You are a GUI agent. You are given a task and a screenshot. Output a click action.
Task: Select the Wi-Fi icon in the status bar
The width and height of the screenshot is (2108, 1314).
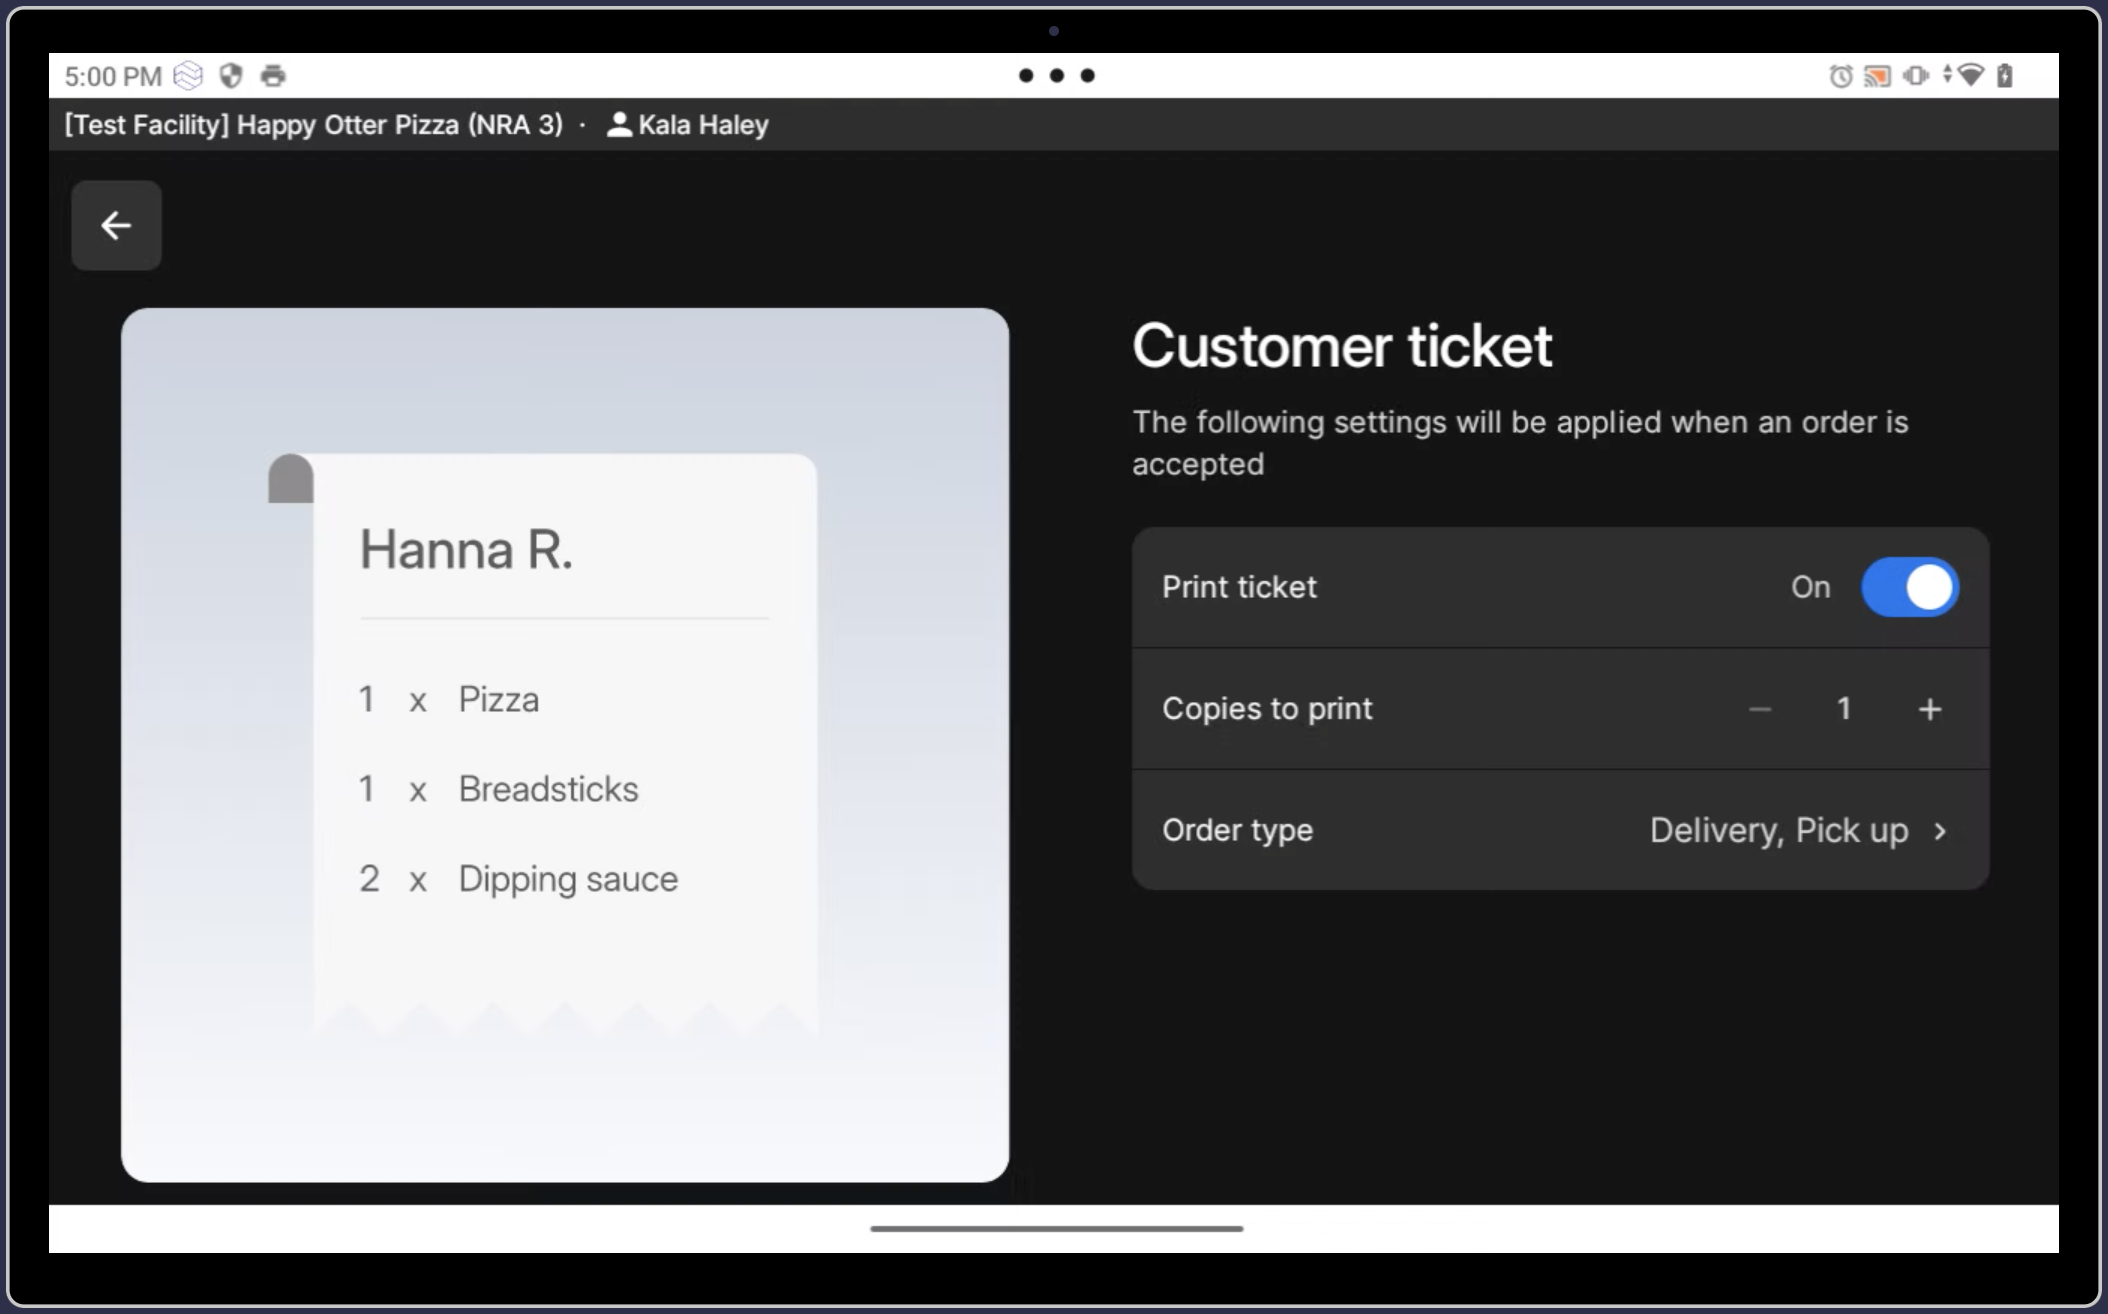1971,75
